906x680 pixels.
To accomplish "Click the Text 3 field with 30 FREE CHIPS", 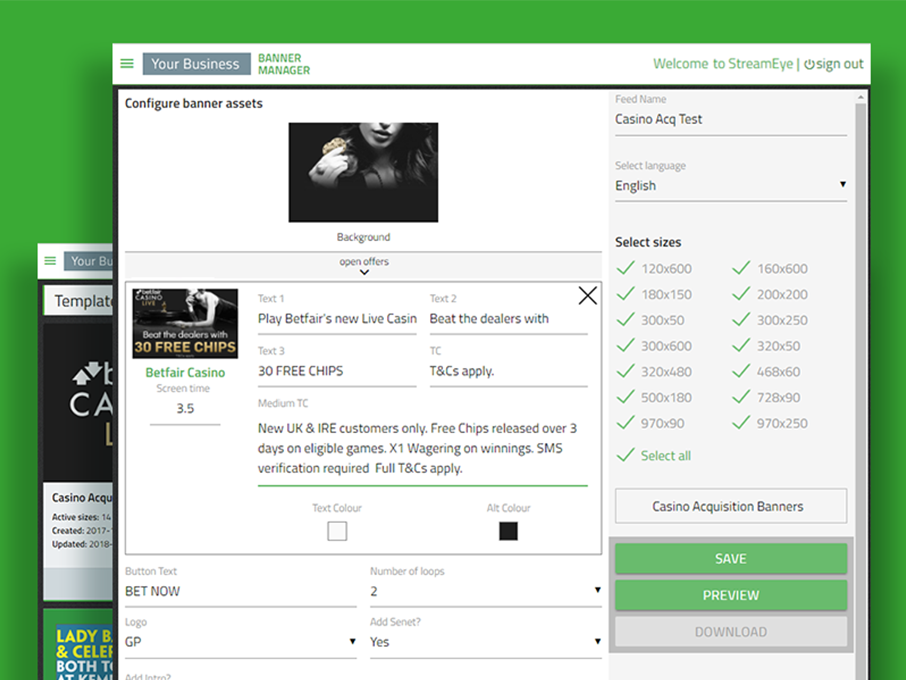I will [337, 371].
